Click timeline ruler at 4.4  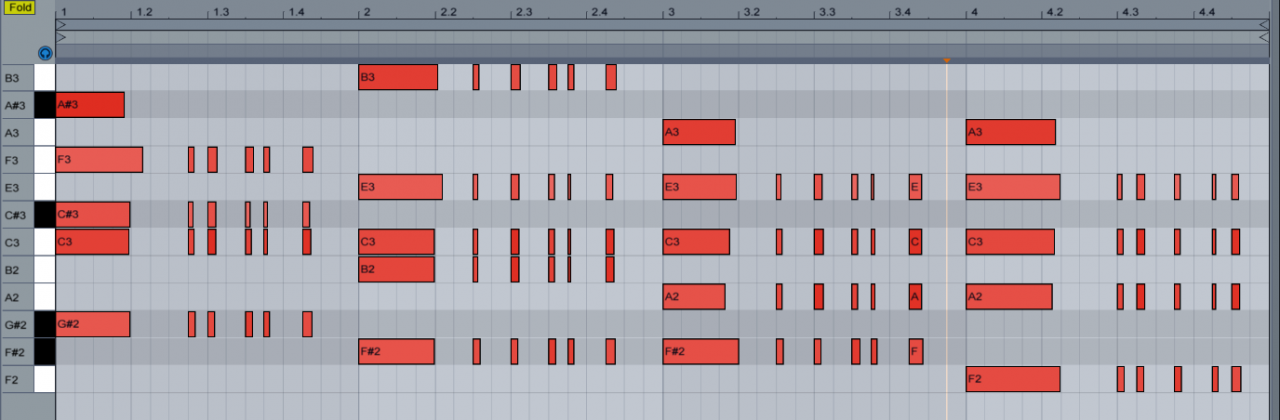coord(1206,13)
